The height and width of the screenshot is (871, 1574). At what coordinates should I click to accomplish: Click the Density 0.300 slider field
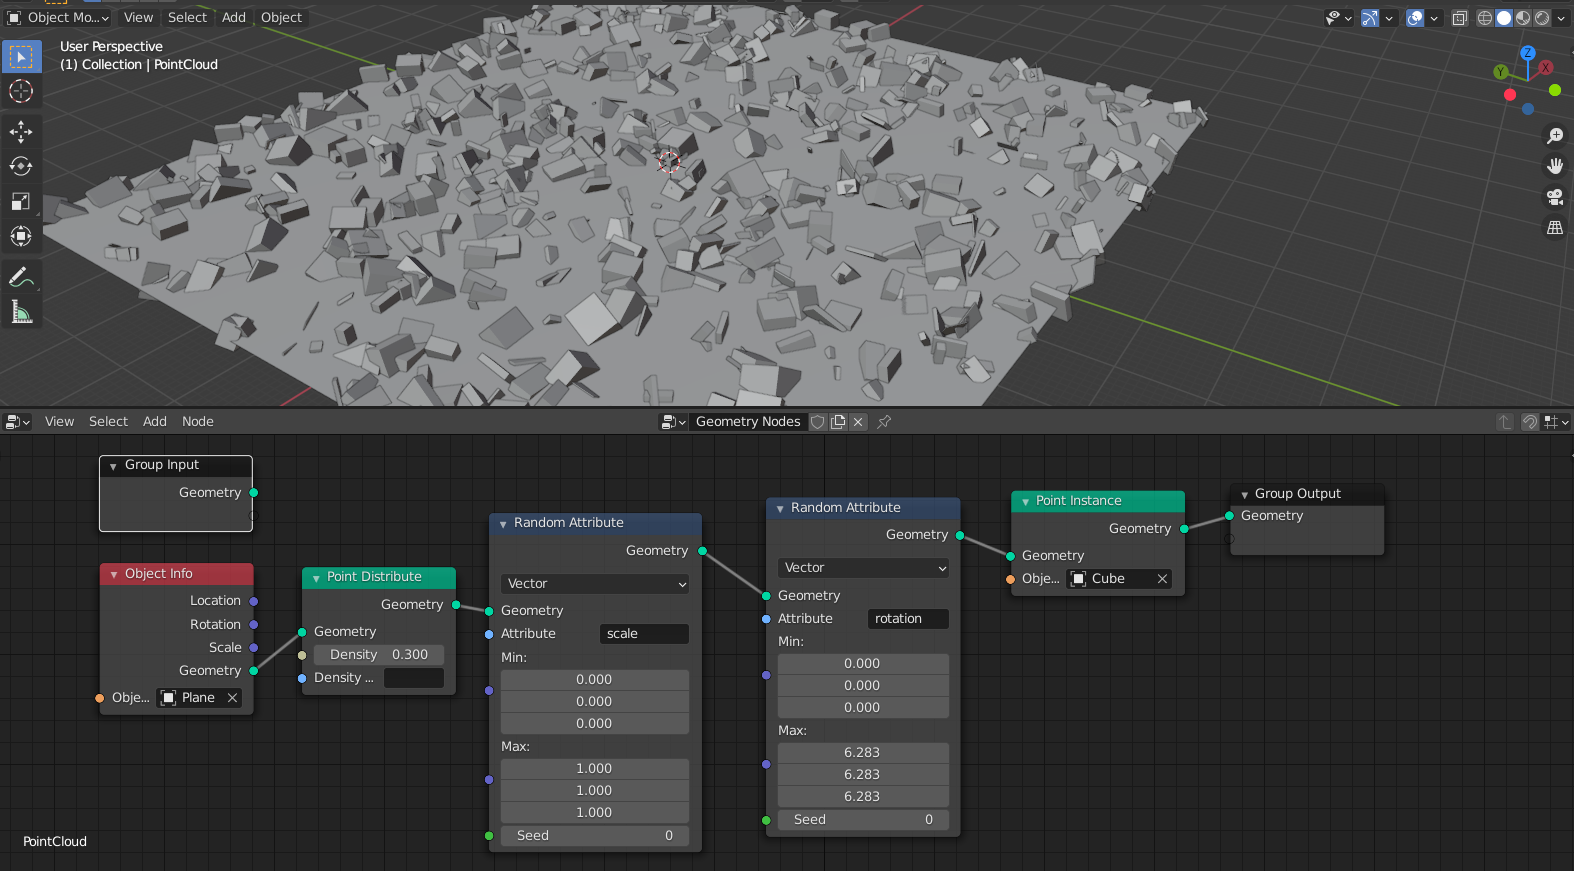(379, 655)
